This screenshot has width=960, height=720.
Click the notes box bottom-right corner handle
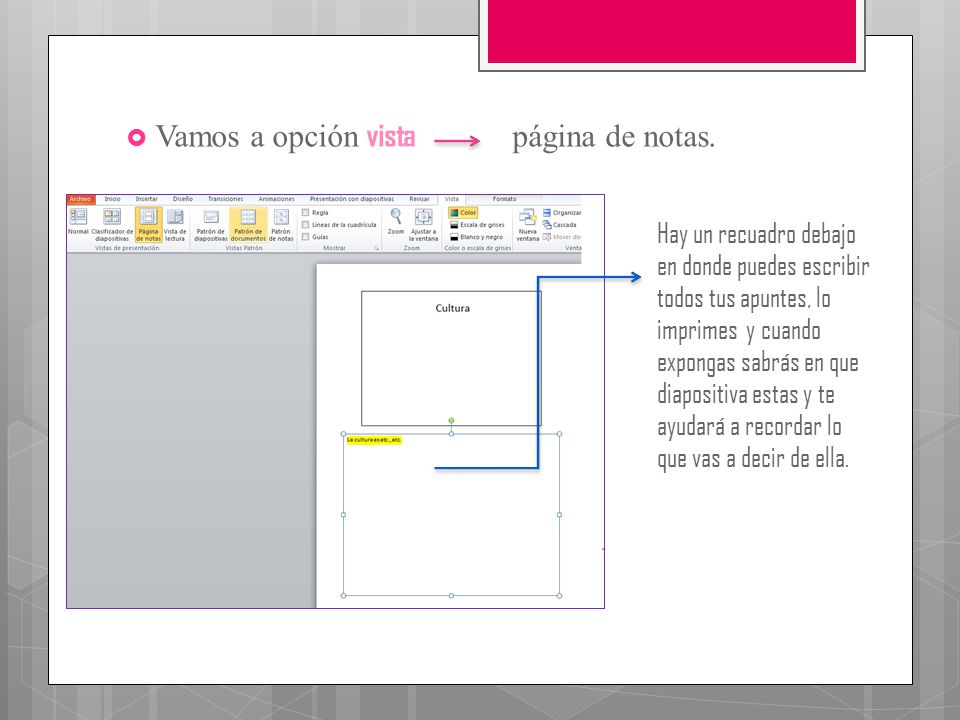[559, 595]
